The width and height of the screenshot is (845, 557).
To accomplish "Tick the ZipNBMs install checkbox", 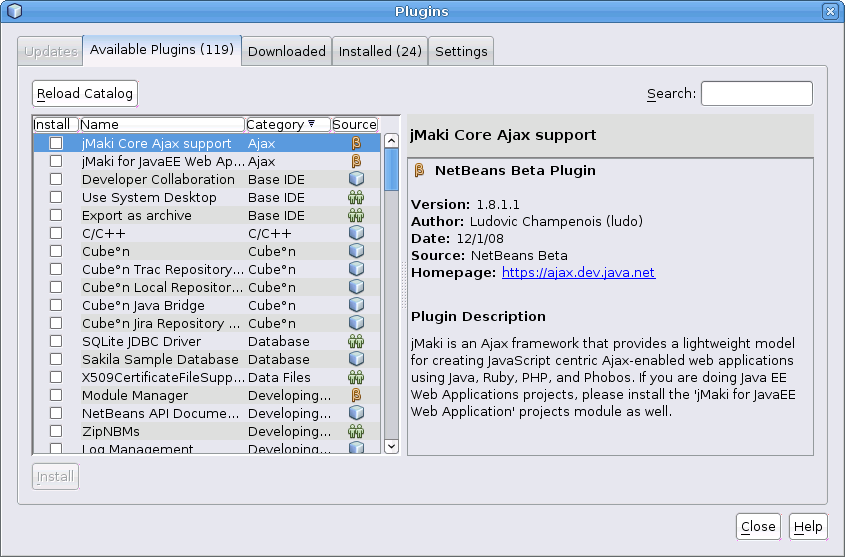I will point(56,431).
